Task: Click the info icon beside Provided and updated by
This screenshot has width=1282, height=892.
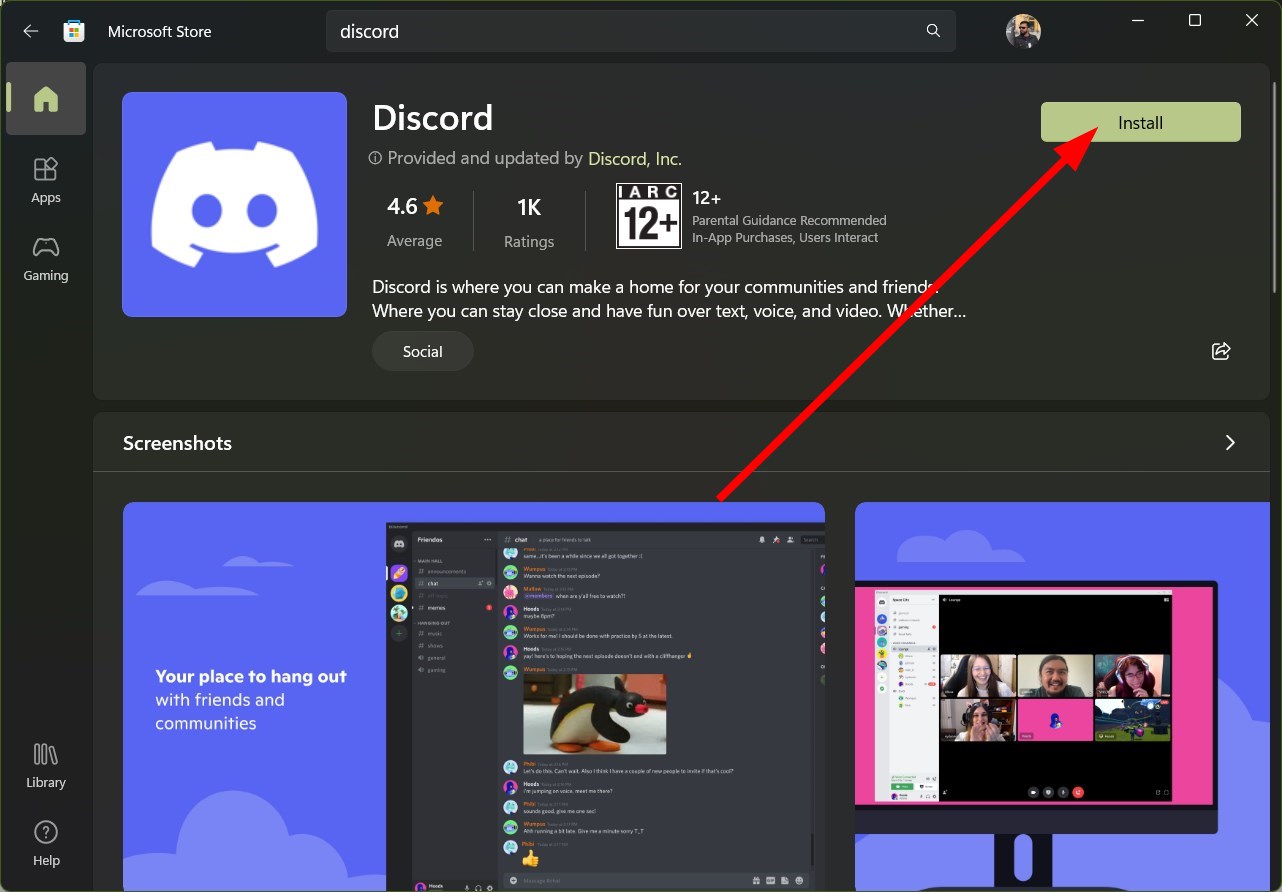Action: [x=376, y=158]
